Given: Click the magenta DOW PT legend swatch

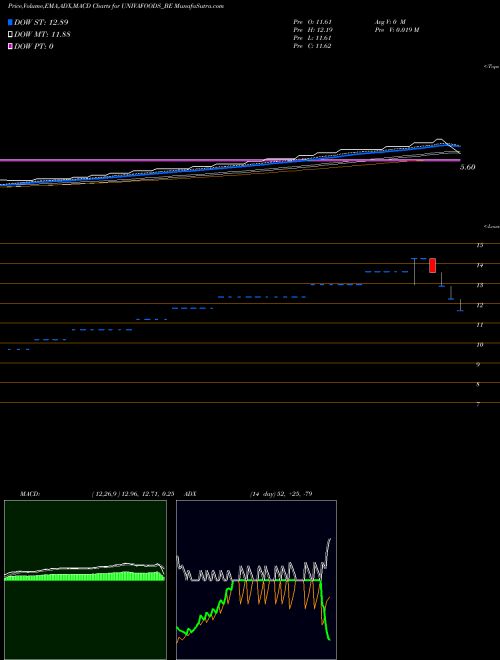Looking at the screenshot, I should pos(10,46).
